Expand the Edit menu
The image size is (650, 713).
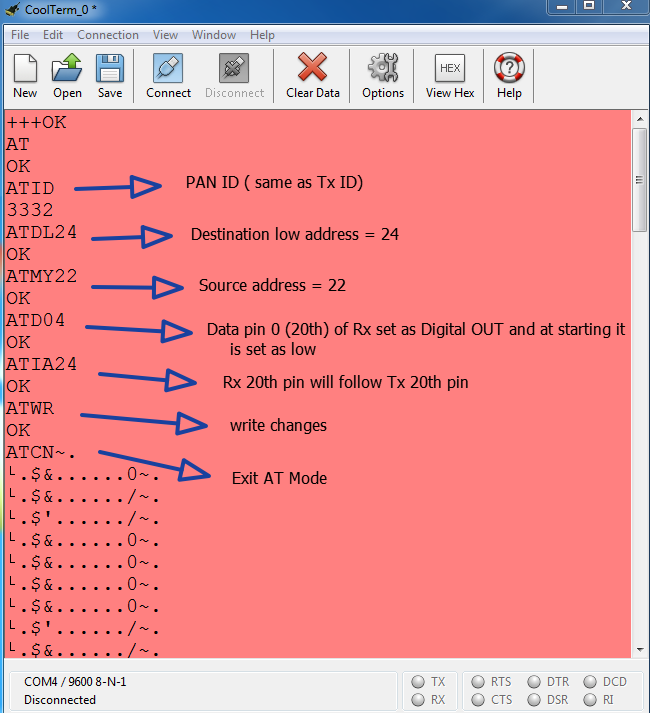click(53, 35)
